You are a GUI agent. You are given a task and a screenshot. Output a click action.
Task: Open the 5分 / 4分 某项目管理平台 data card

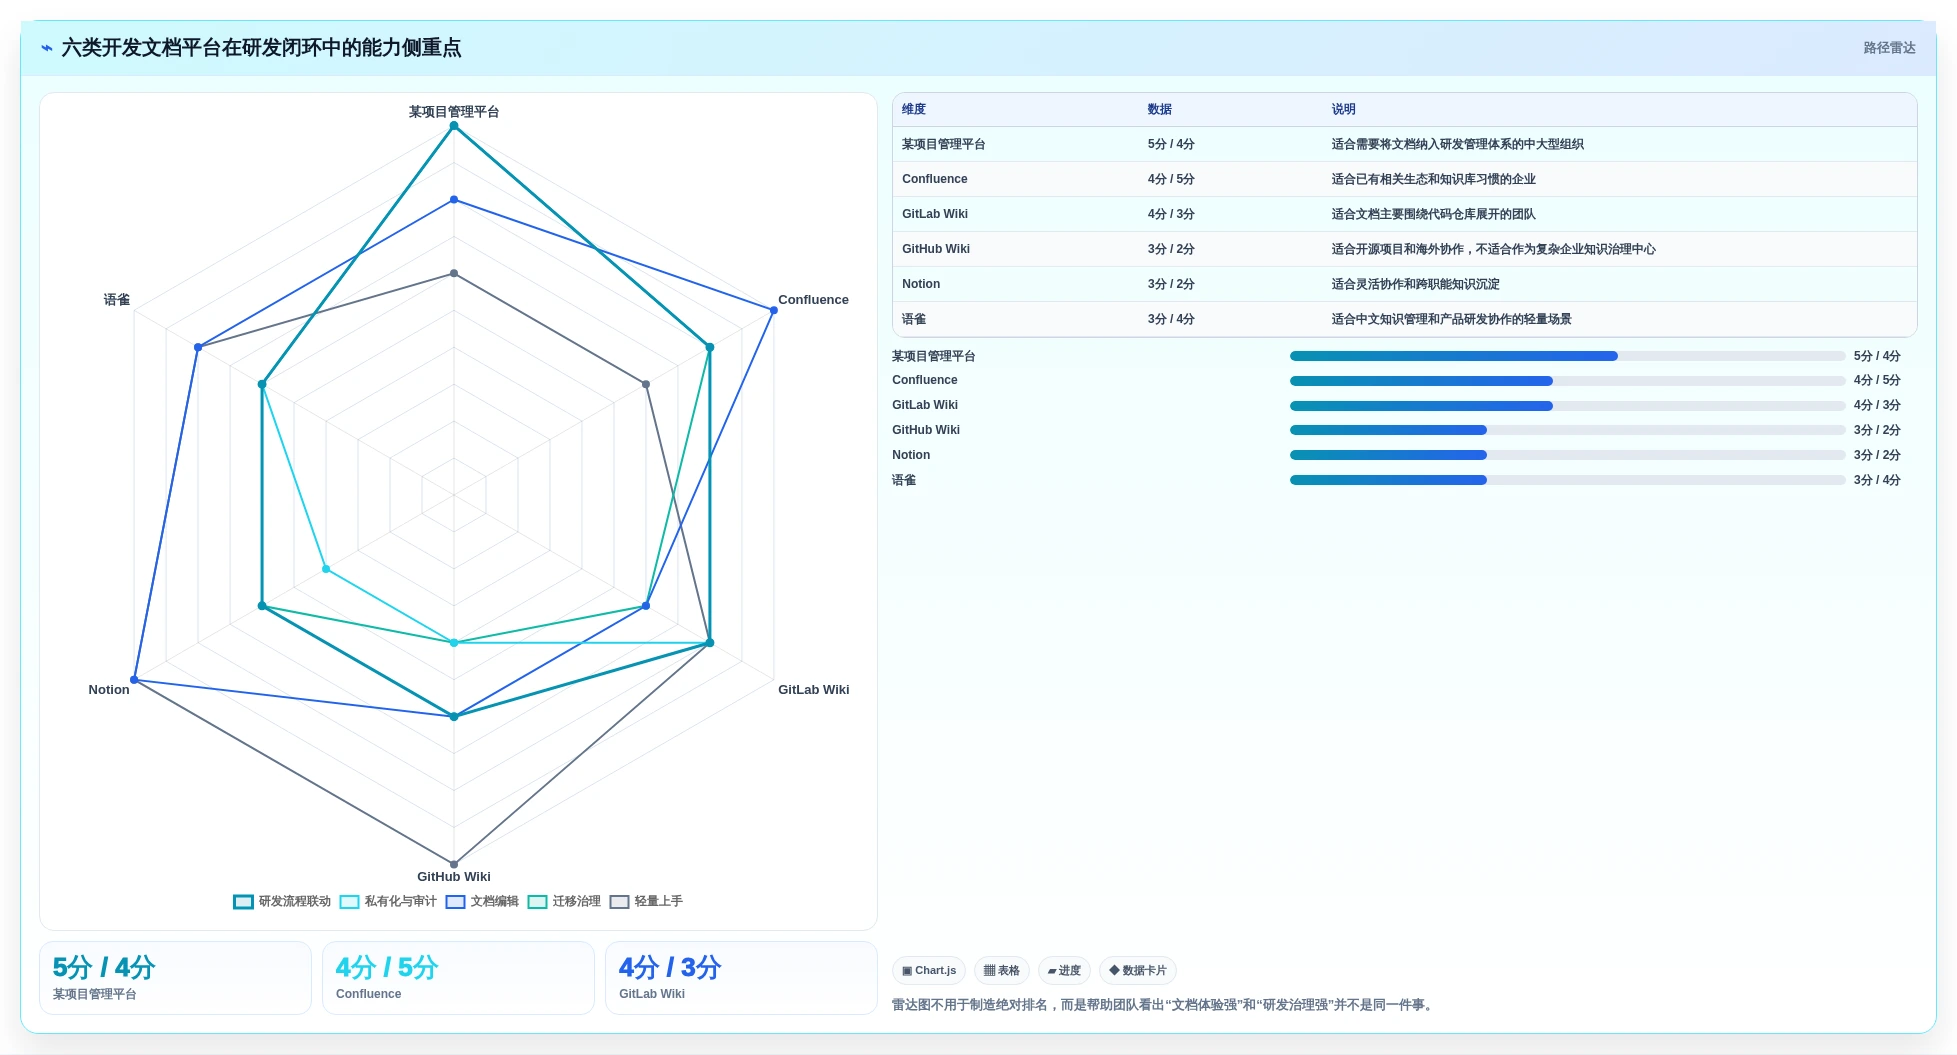click(175, 978)
